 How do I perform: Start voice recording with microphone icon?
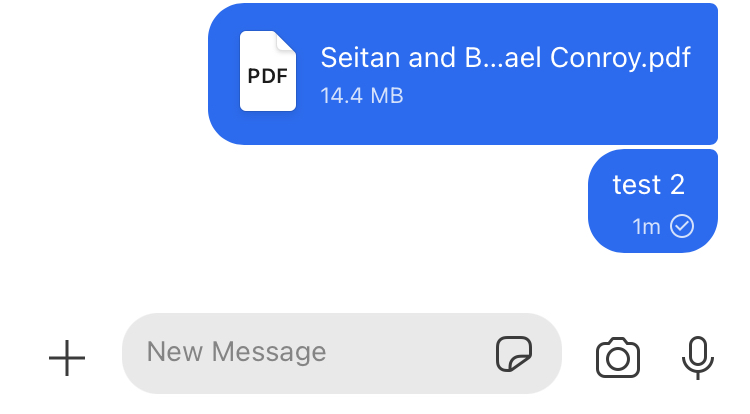point(698,358)
